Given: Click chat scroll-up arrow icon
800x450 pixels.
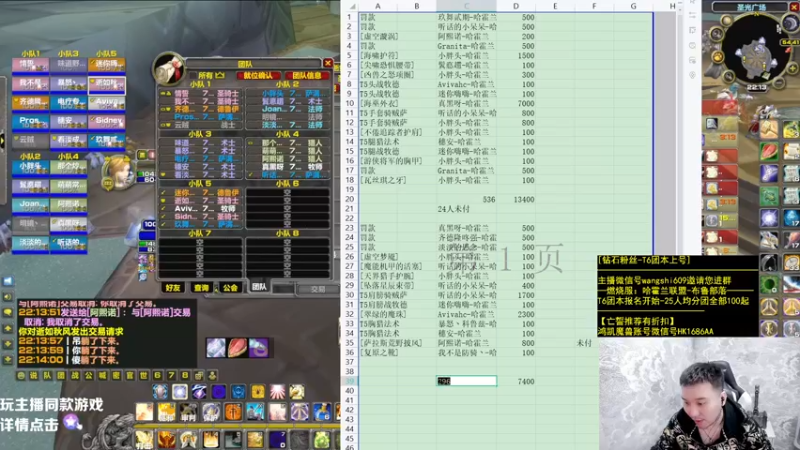Looking at the screenshot, I should [8, 329].
